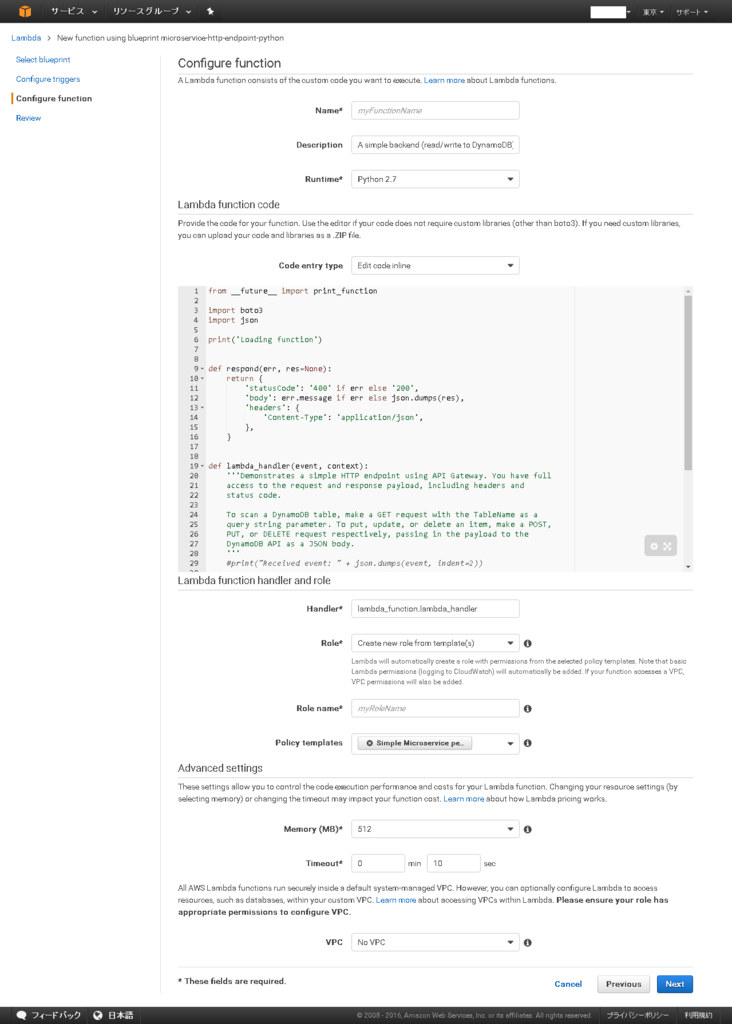
Task: Toggle code editor fullscreen expand icon
Action: [x=667, y=546]
